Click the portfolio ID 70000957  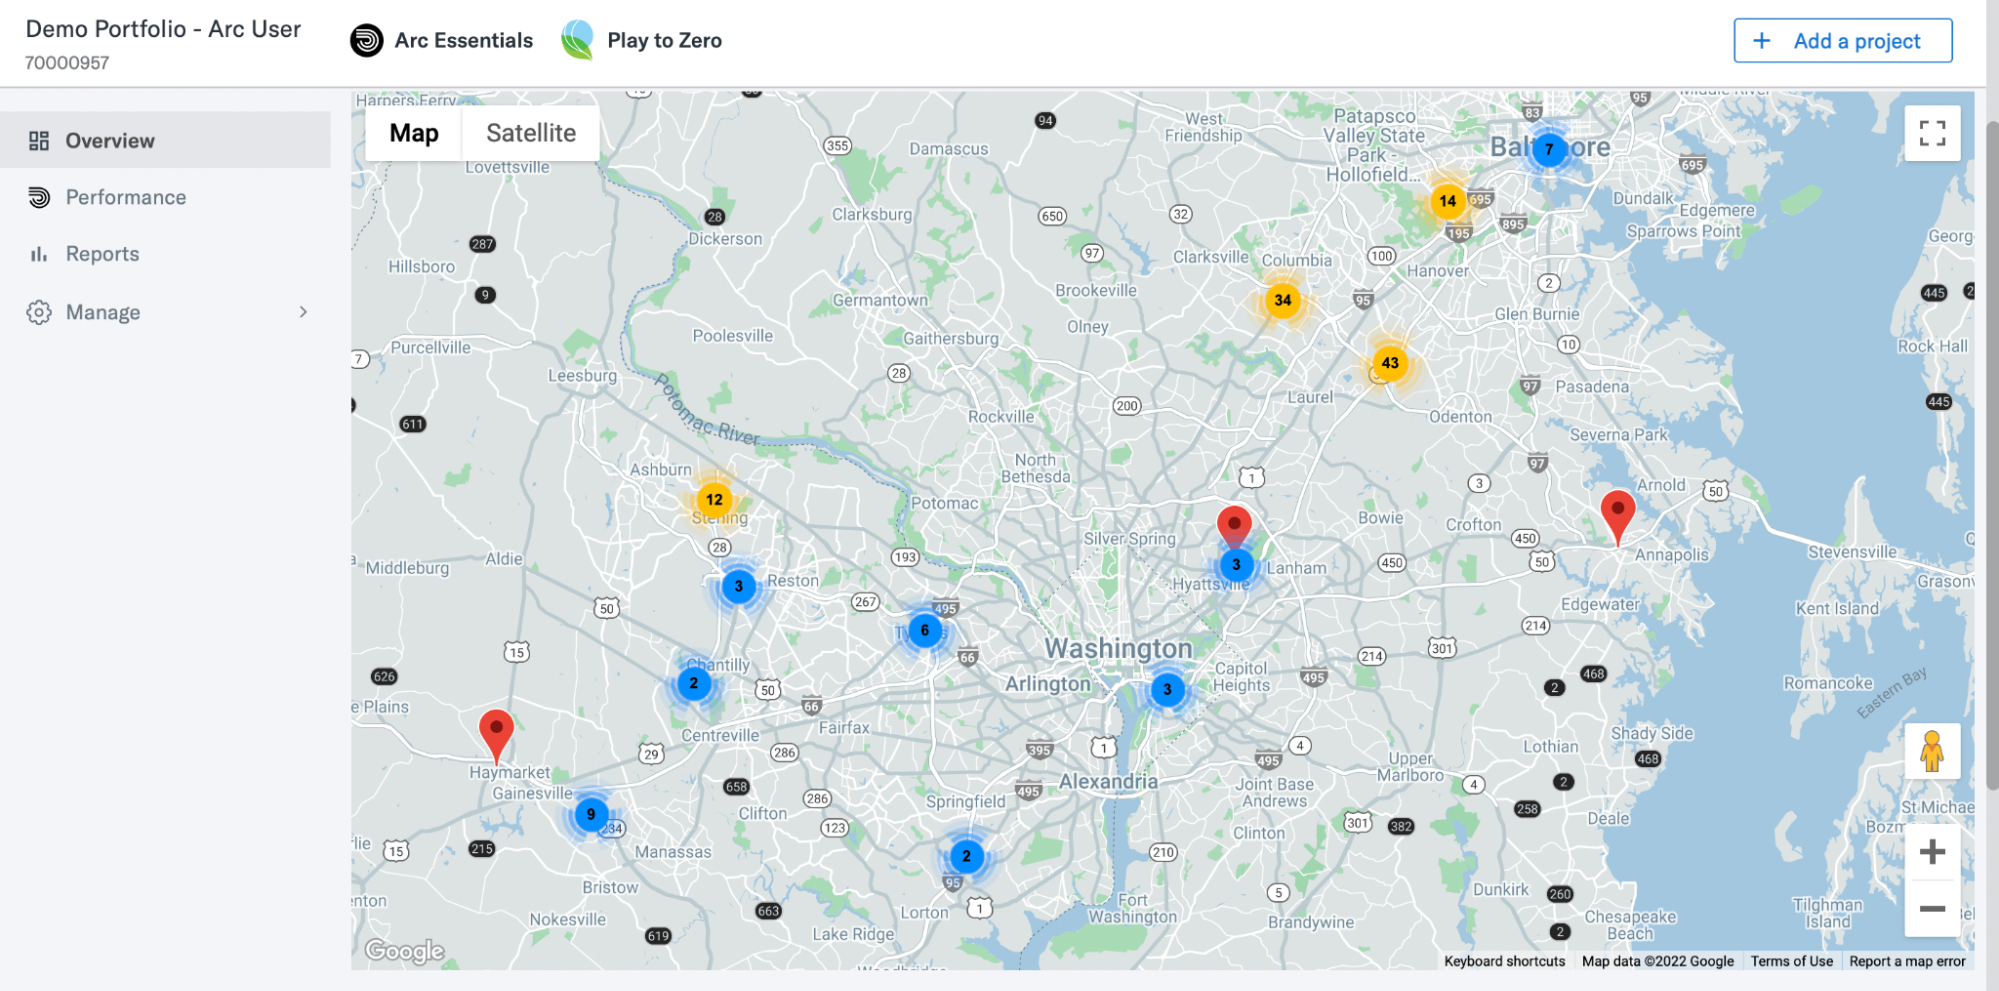point(67,63)
